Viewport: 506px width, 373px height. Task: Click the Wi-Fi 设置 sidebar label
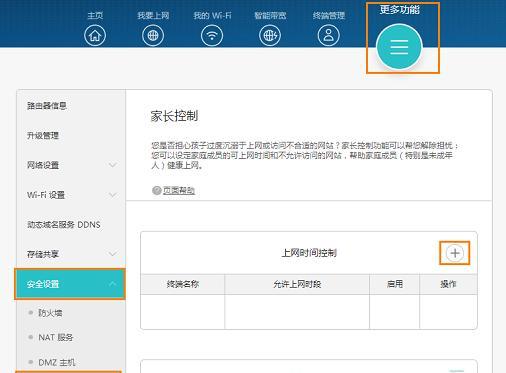pos(46,195)
